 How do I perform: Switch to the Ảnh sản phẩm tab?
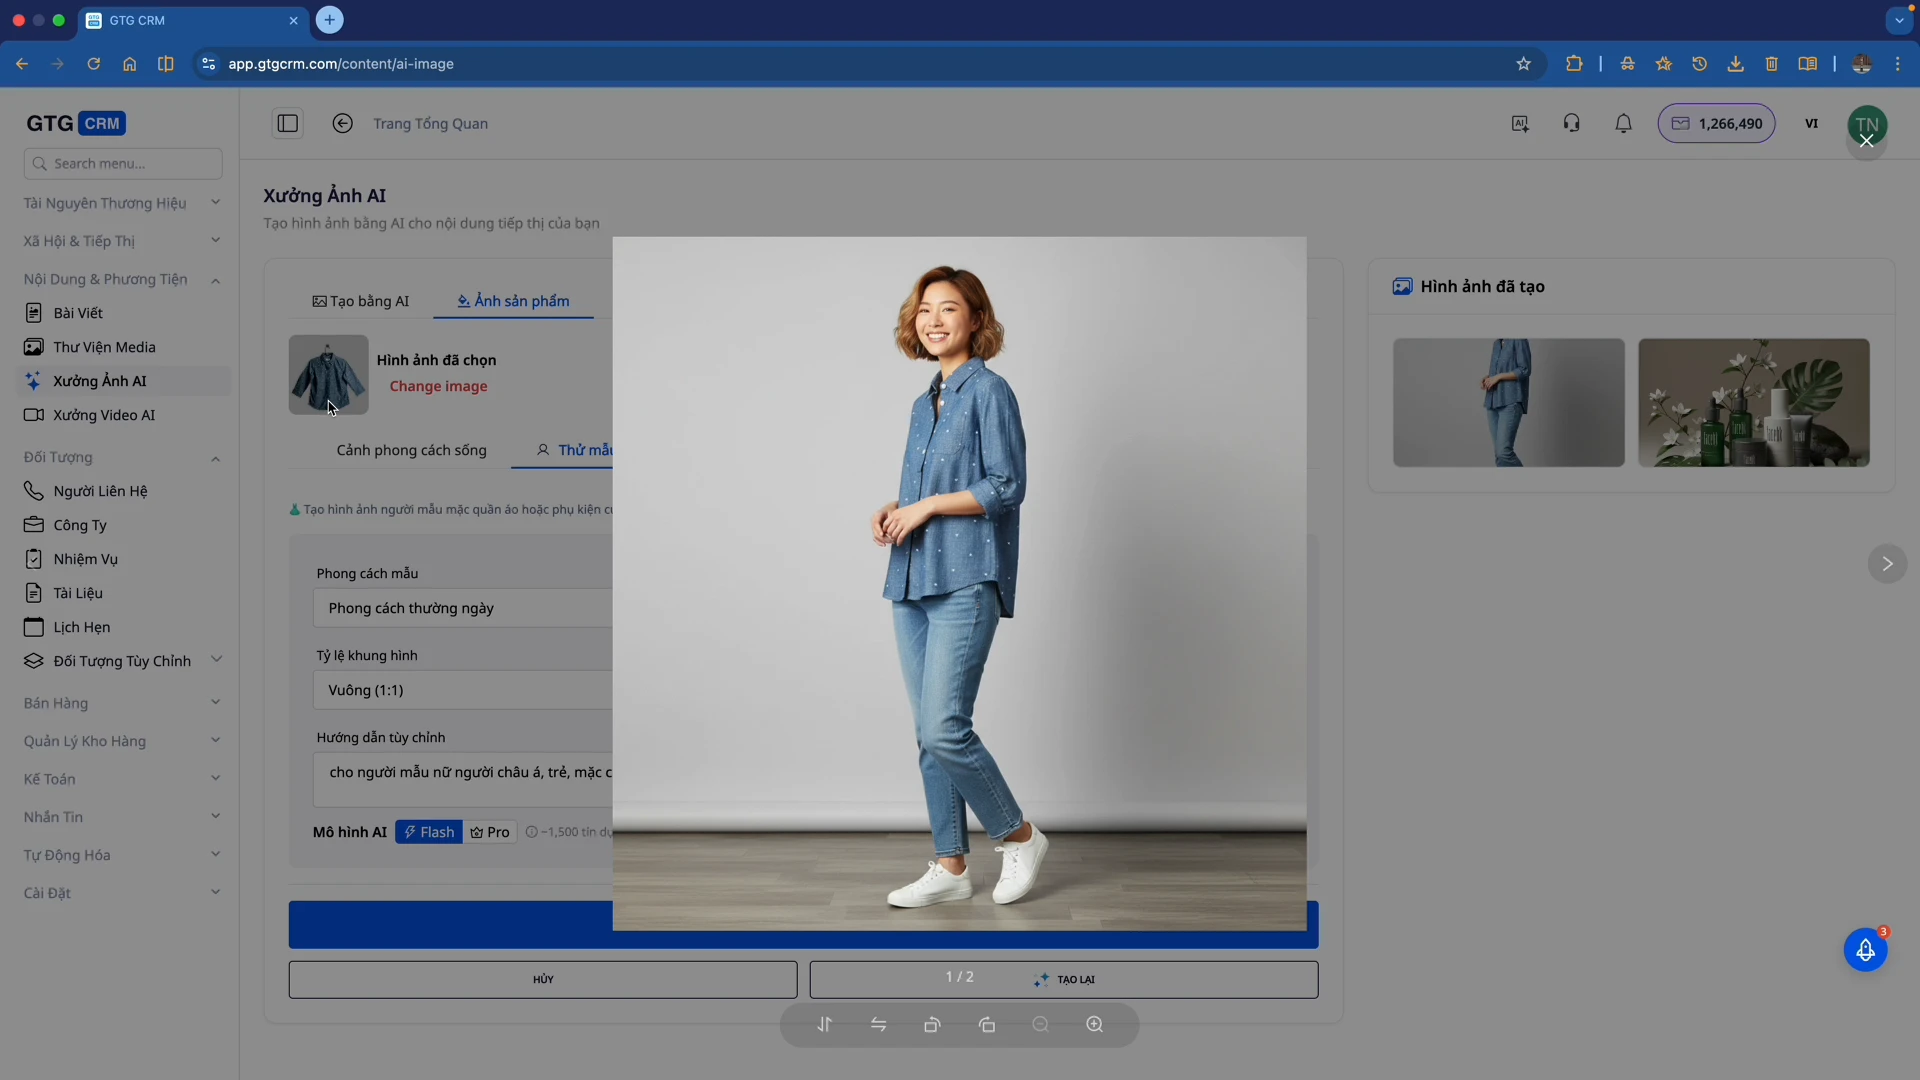pos(513,300)
